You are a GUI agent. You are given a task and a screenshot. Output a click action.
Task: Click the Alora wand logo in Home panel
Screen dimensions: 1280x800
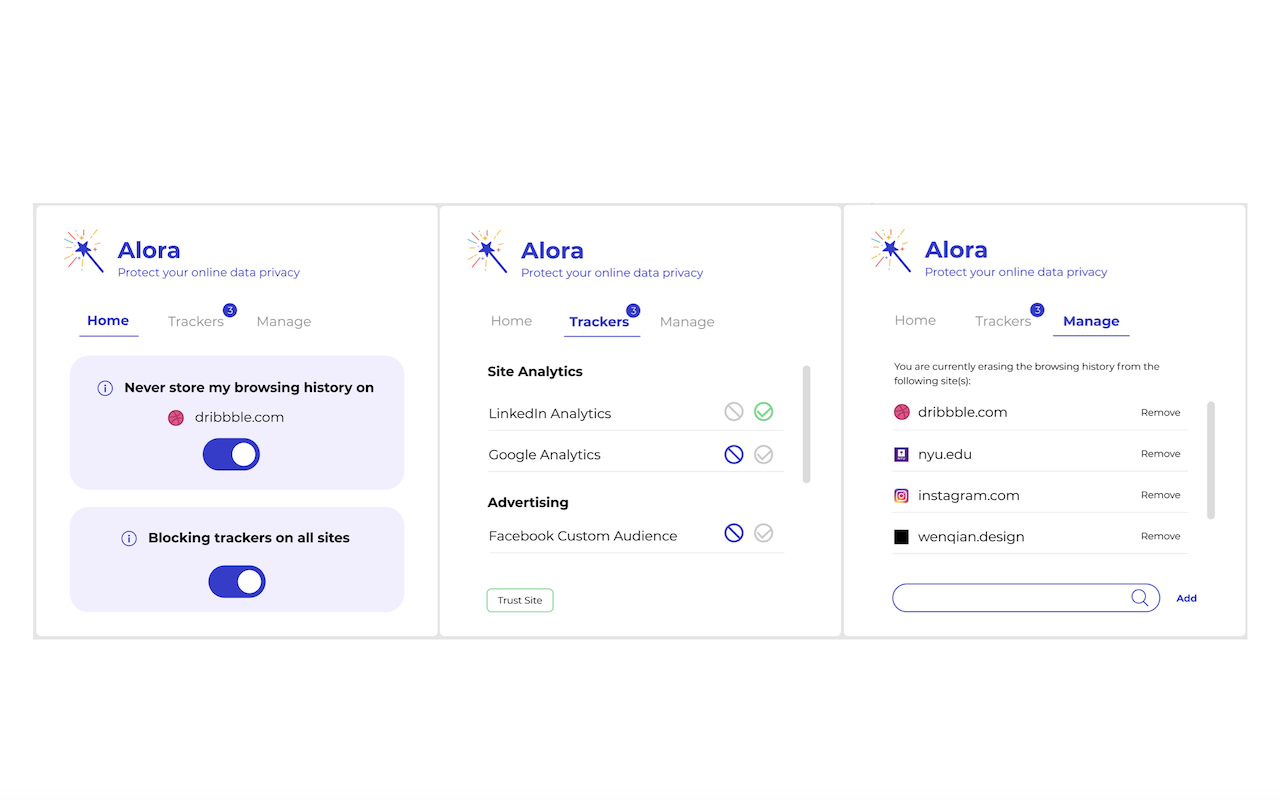84,250
